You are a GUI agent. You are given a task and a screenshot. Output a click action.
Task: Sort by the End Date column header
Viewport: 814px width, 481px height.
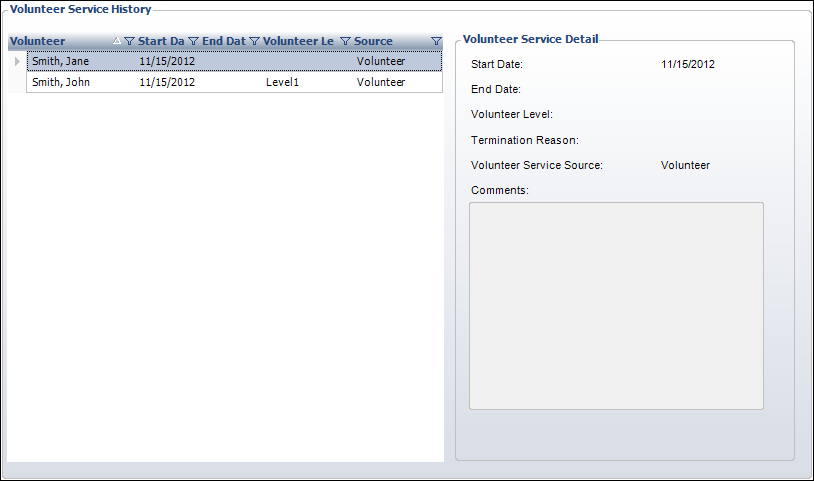tap(224, 41)
